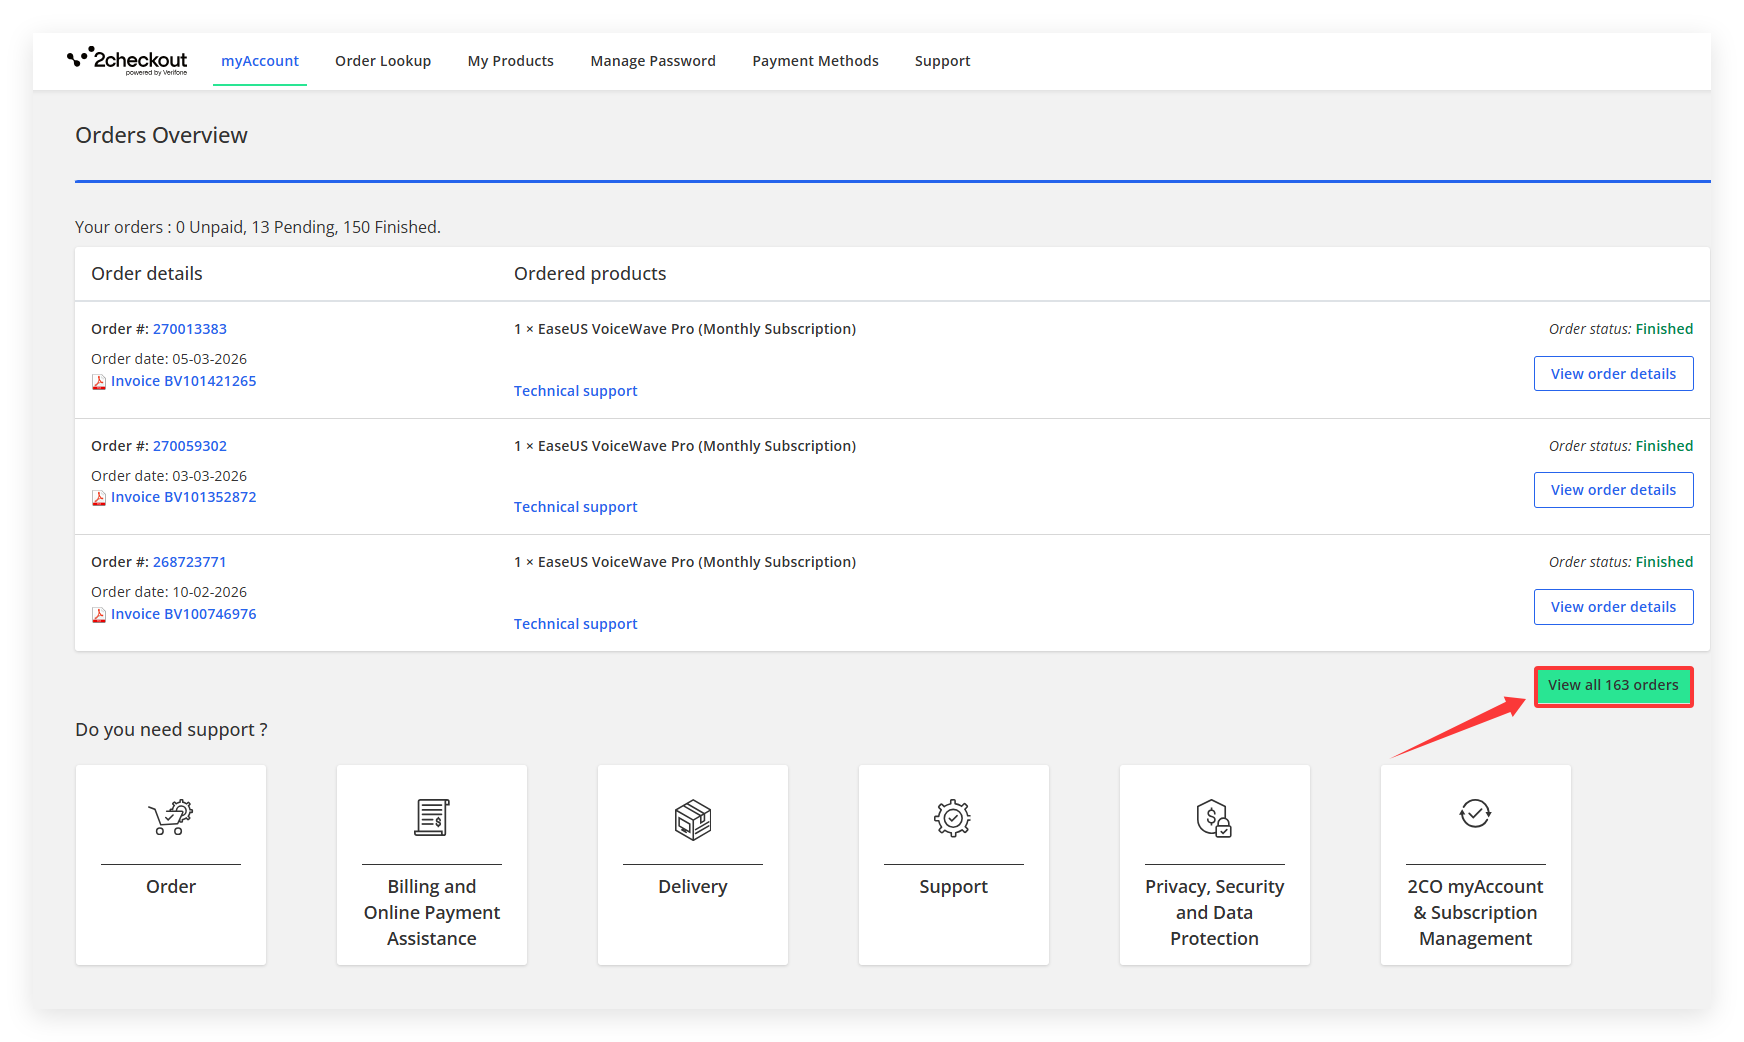The image size is (1744, 1042).
Task: View order details for order 268723771
Action: (x=1613, y=607)
